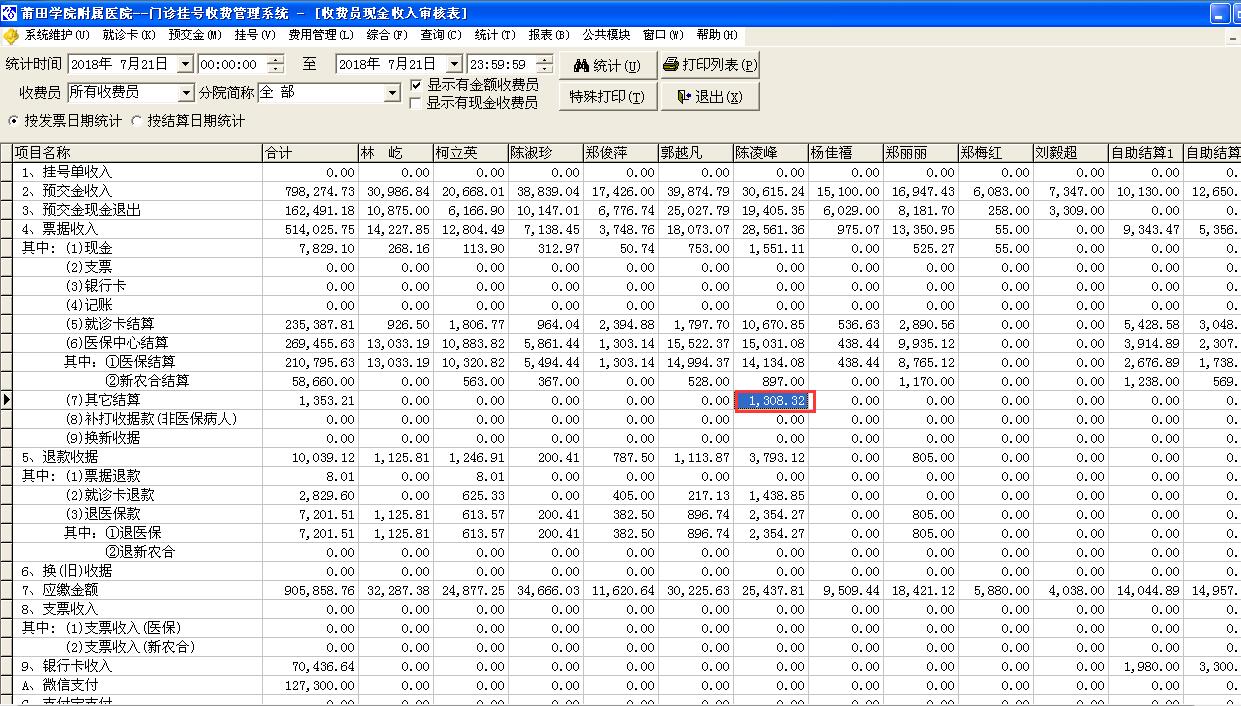Click the 郭越凡 column header

(x=695, y=153)
